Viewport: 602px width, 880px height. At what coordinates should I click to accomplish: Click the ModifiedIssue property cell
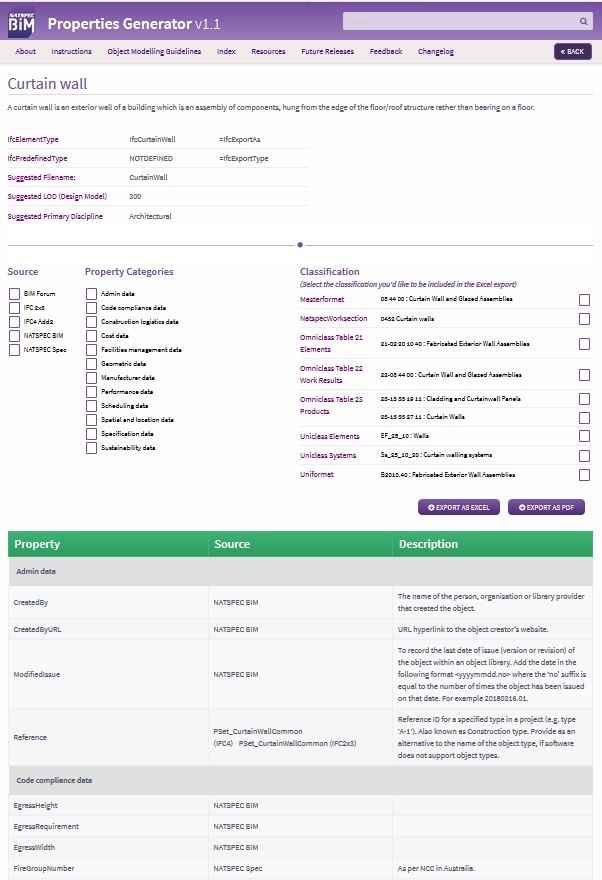coord(108,674)
